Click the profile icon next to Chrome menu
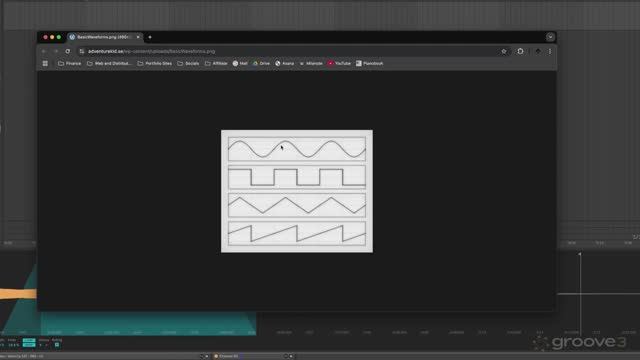The height and width of the screenshot is (360, 640). [x=538, y=51]
